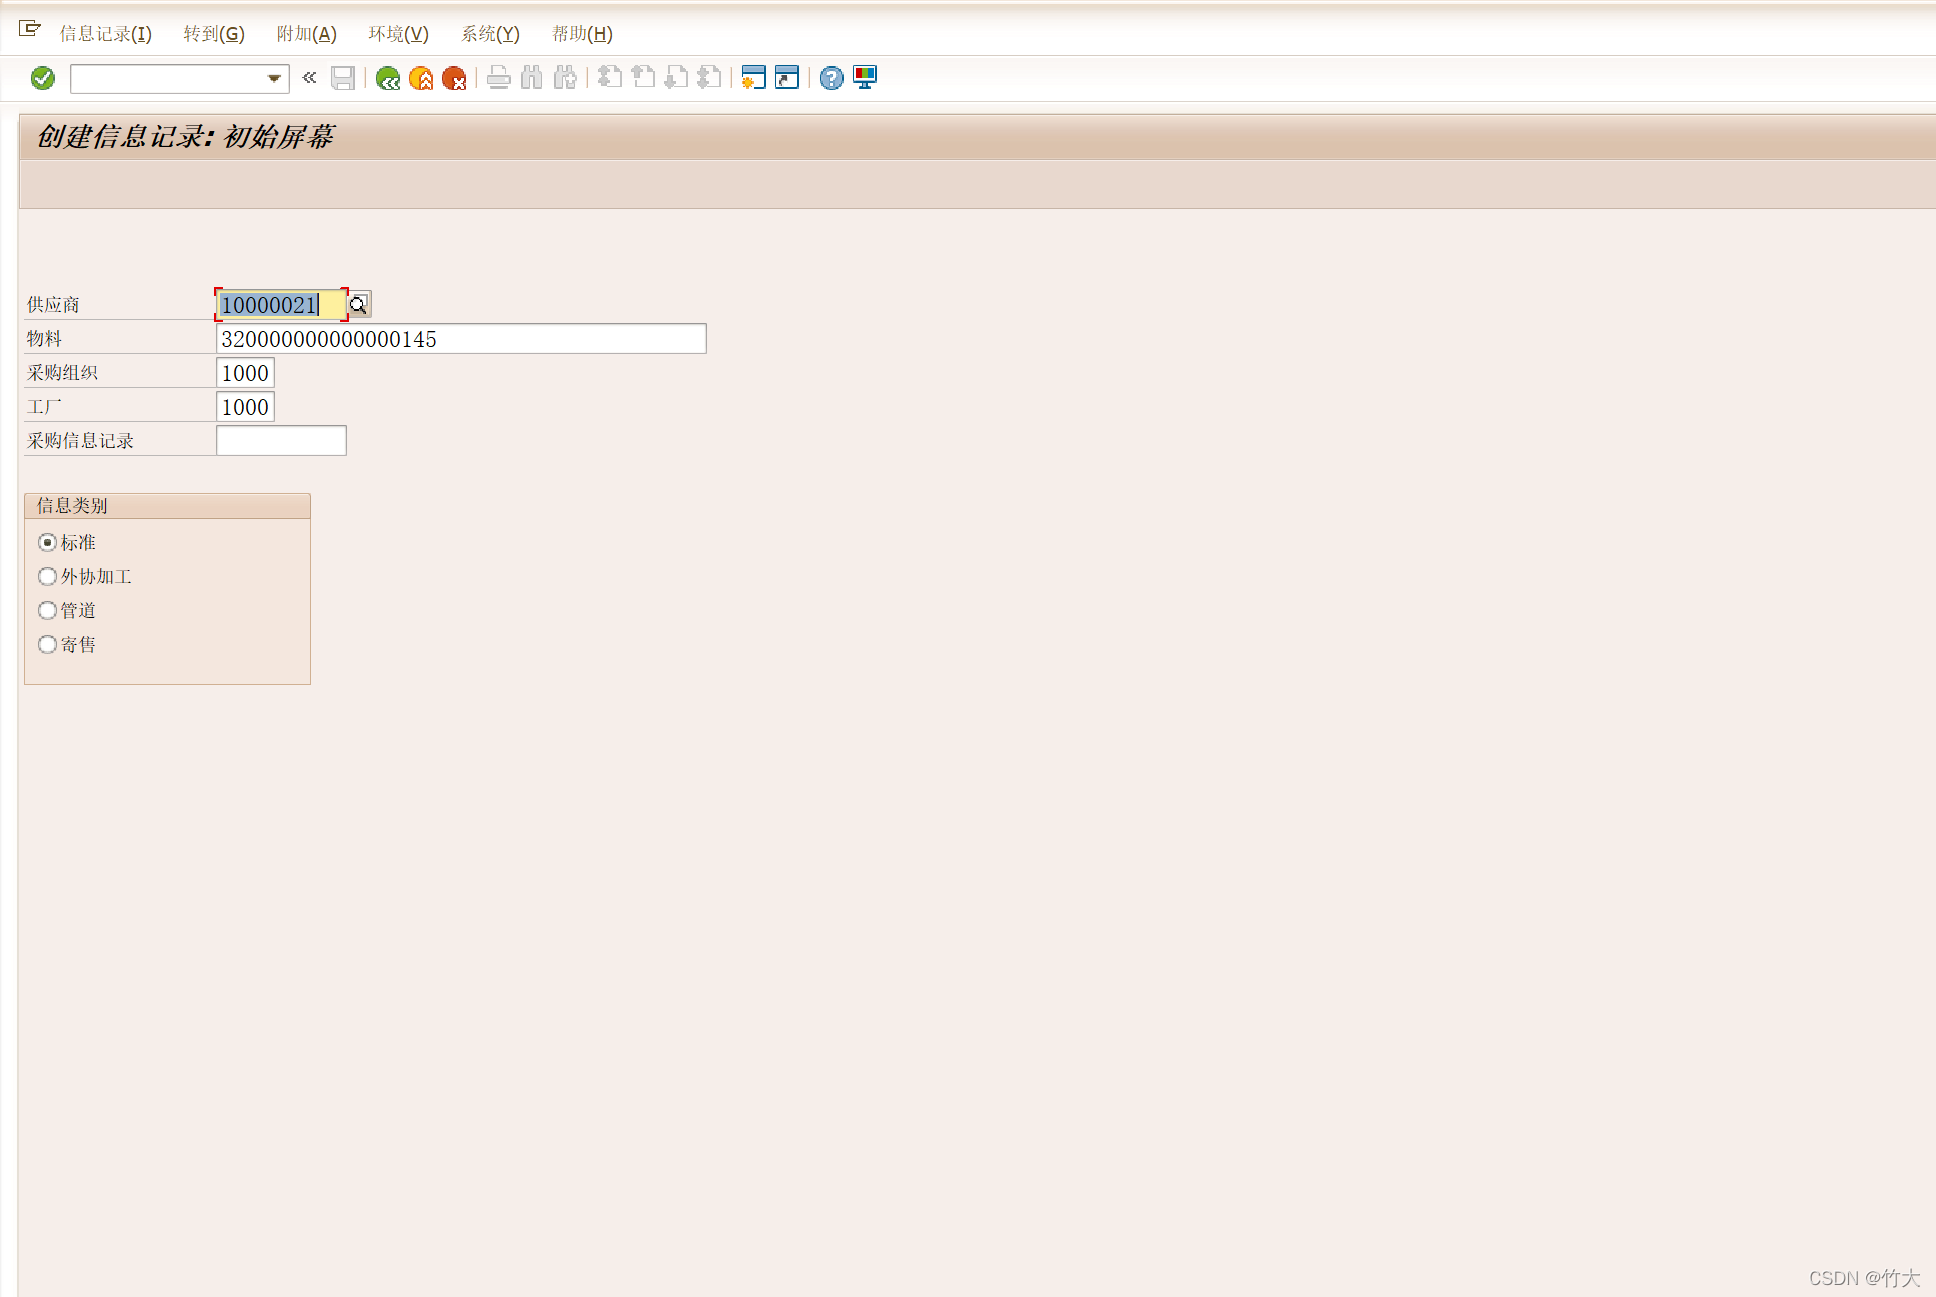The height and width of the screenshot is (1297, 1936).
Task: Select the 寄售 radio button
Action: tap(47, 644)
